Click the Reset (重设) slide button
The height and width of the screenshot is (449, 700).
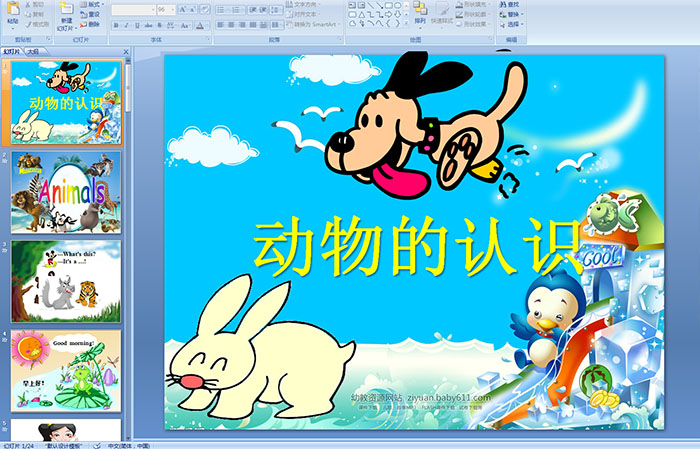(91, 14)
